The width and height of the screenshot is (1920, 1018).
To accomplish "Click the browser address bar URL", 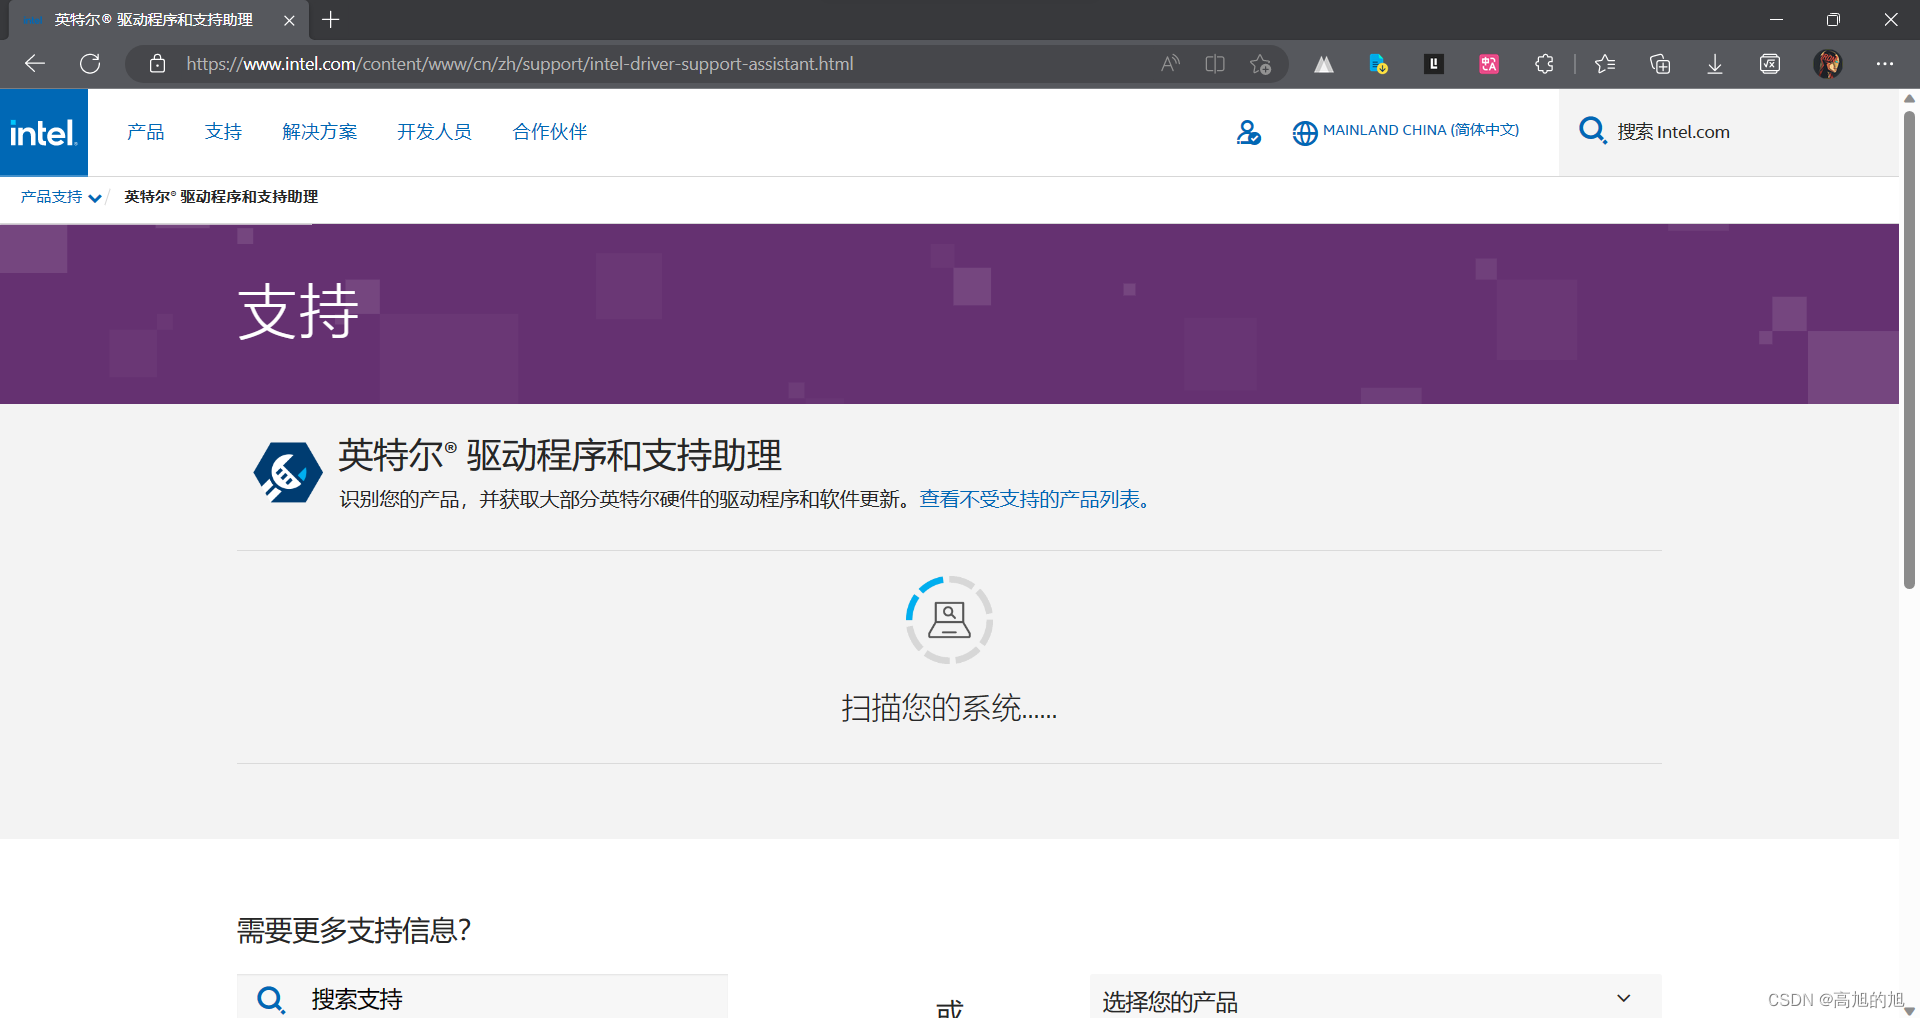I will click(x=520, y=64).
